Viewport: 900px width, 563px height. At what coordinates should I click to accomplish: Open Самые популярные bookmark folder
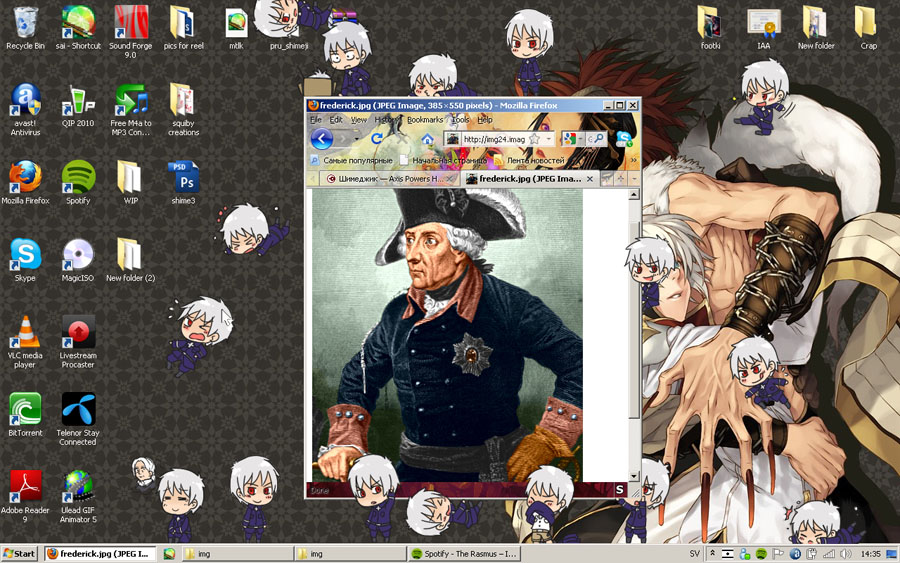(x=352, y=160)
